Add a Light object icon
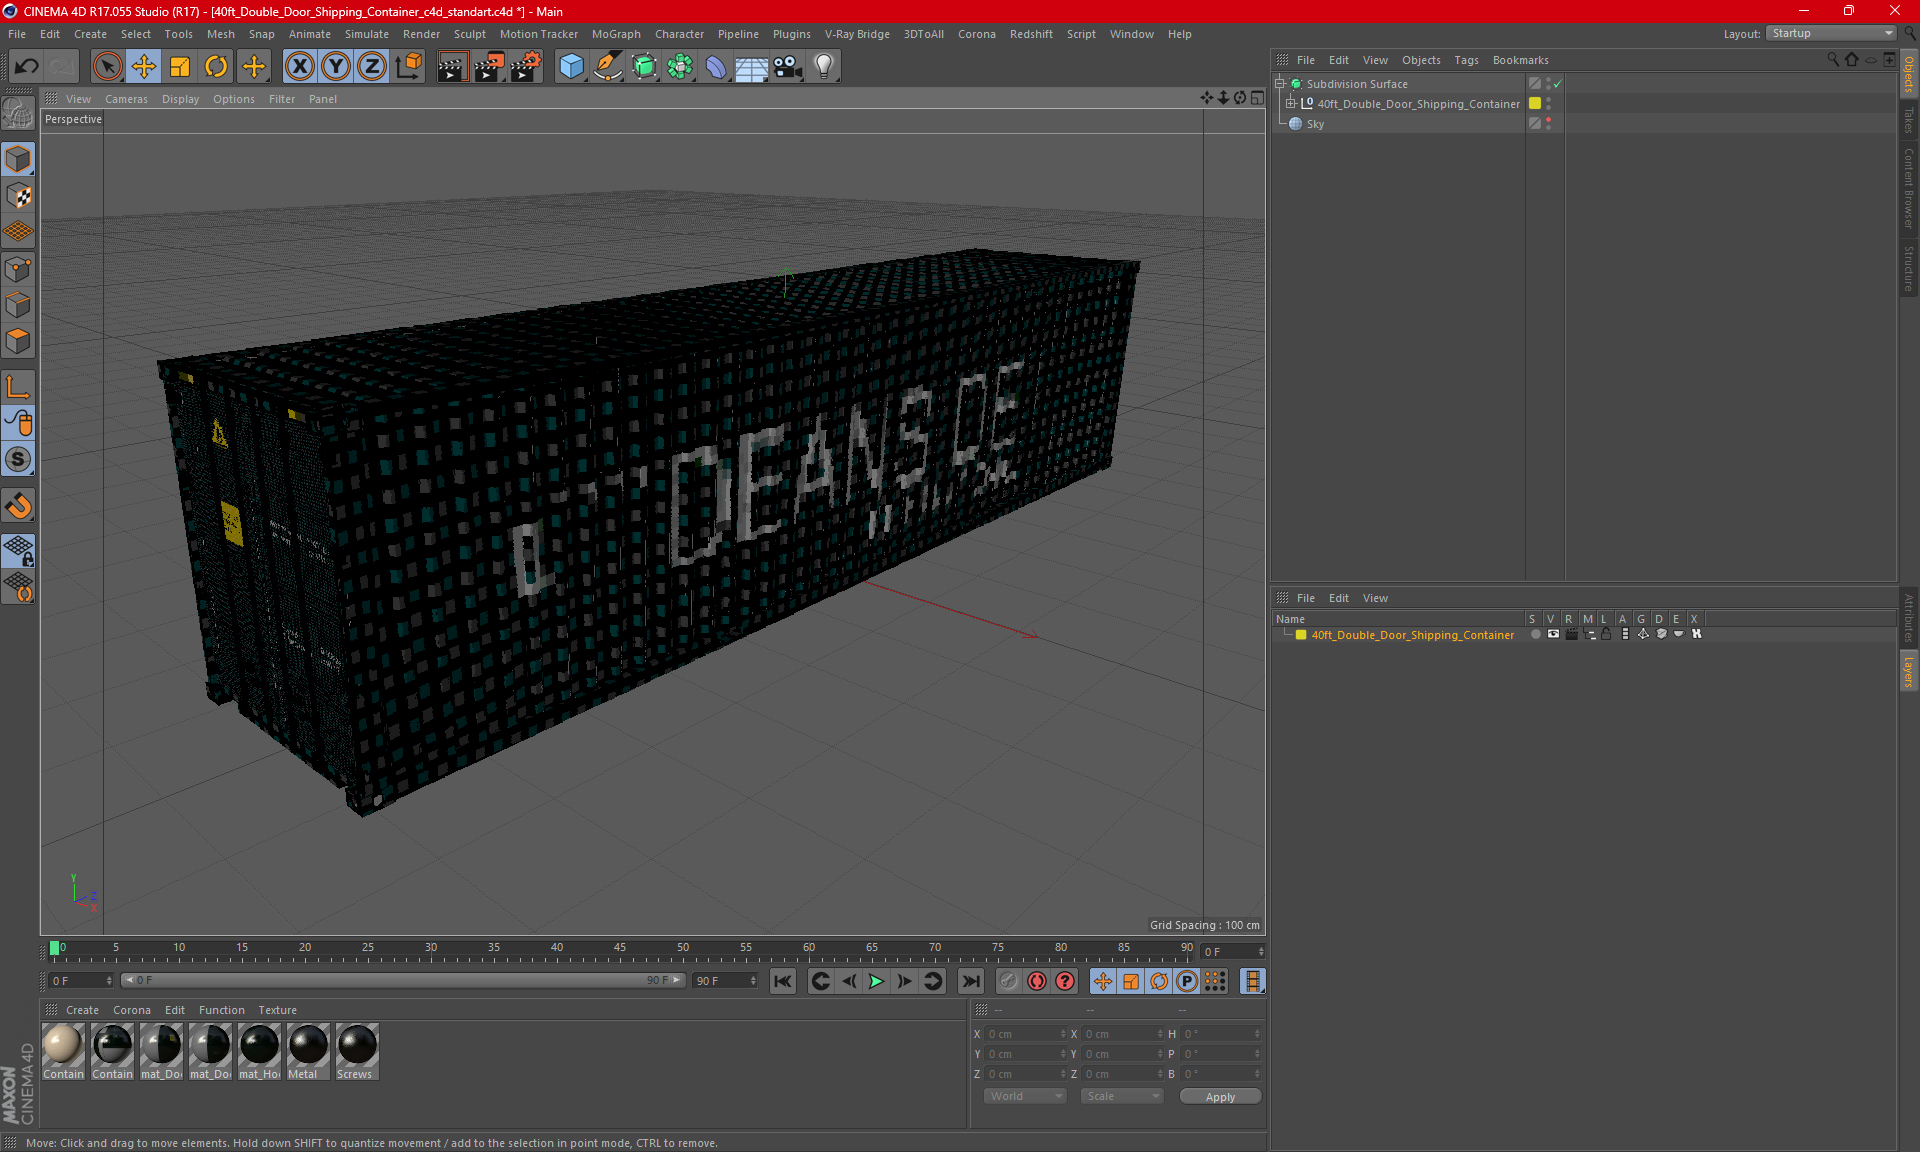Viewport: 1920px width, 1152px height. (x=823, y=66)
